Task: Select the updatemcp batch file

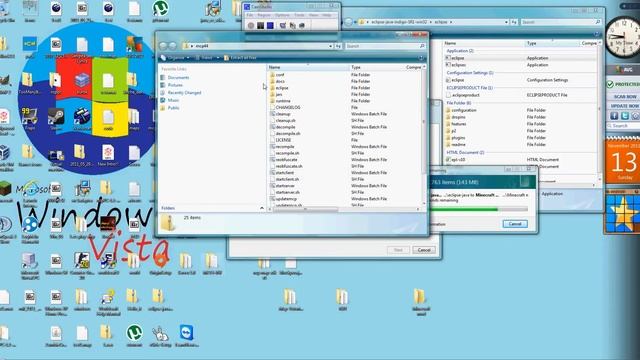Action: coord(284,199)
